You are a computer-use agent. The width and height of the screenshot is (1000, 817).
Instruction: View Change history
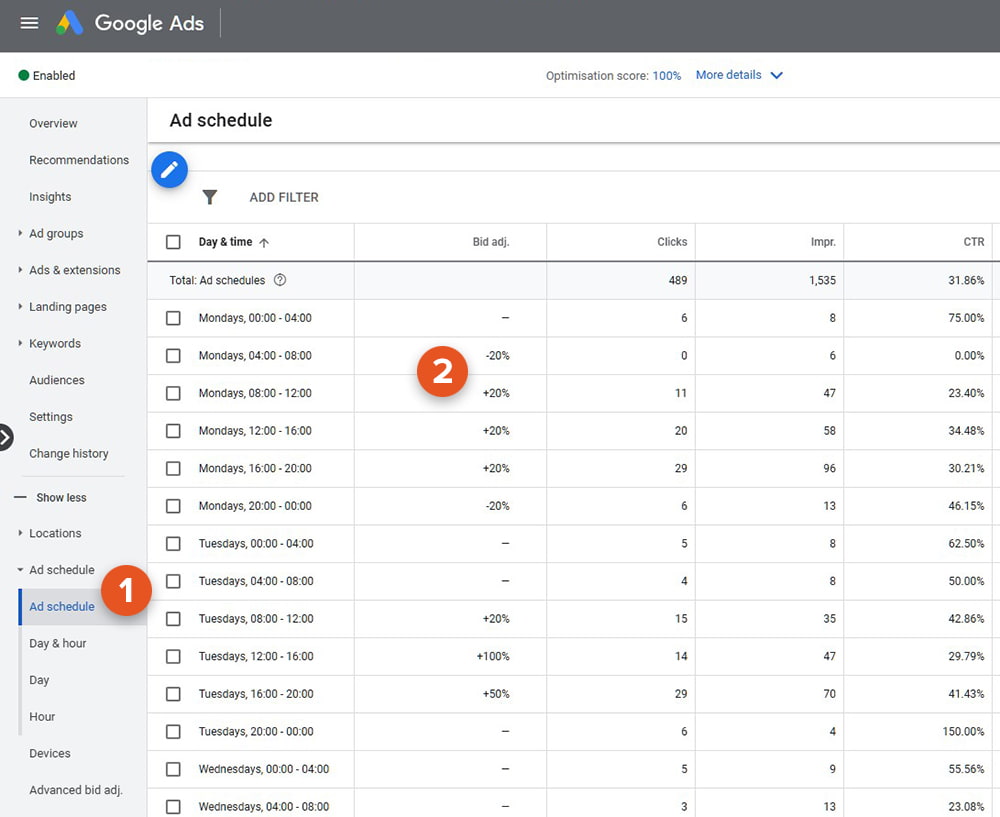click(x=68, y=453)
